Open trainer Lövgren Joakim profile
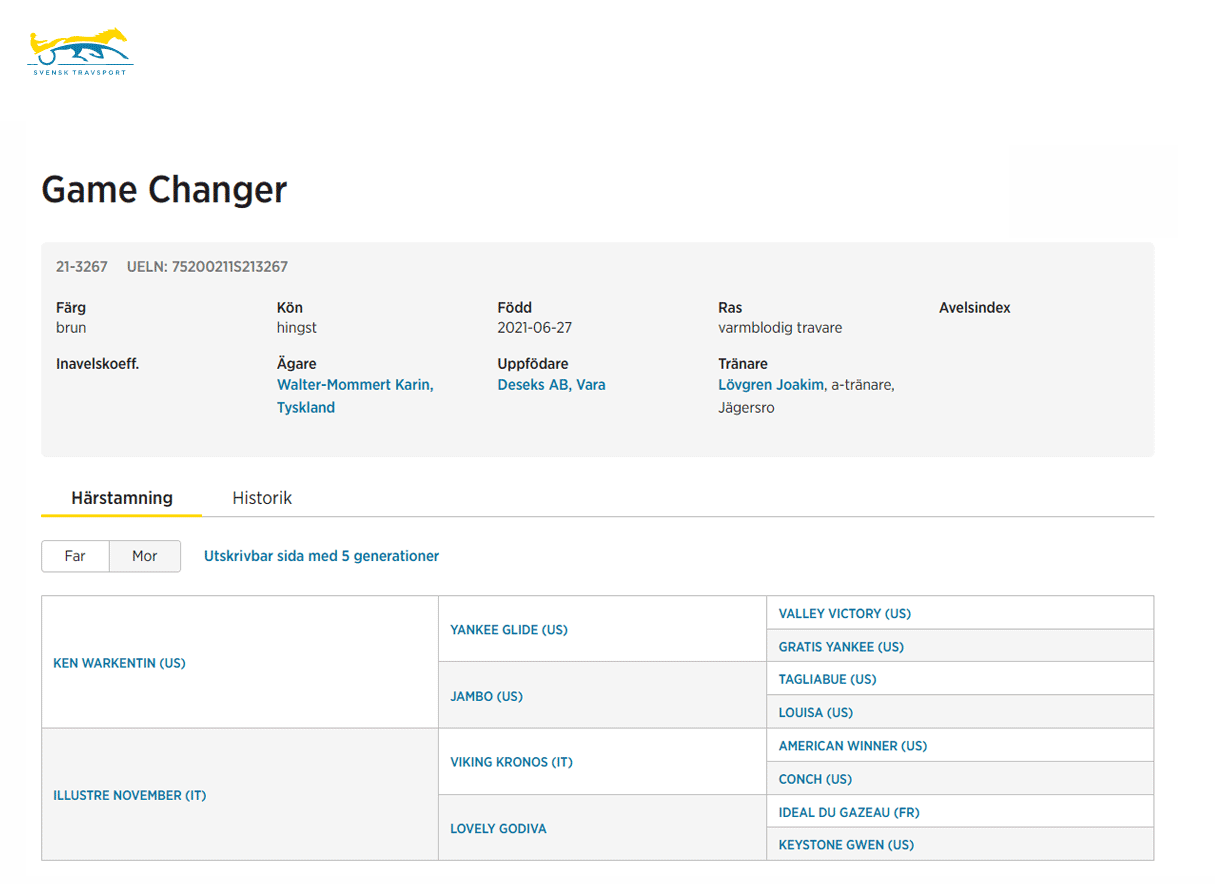1215x884 pixels. 771,385
